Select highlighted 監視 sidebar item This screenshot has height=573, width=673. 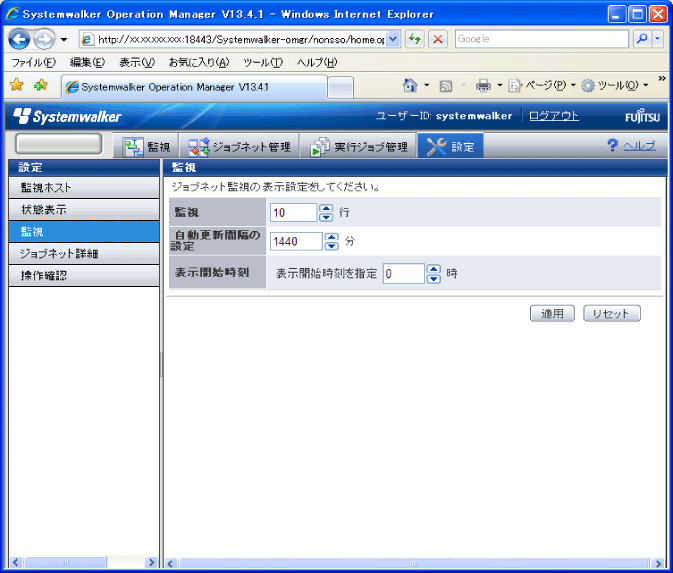[x=84, y=232]
